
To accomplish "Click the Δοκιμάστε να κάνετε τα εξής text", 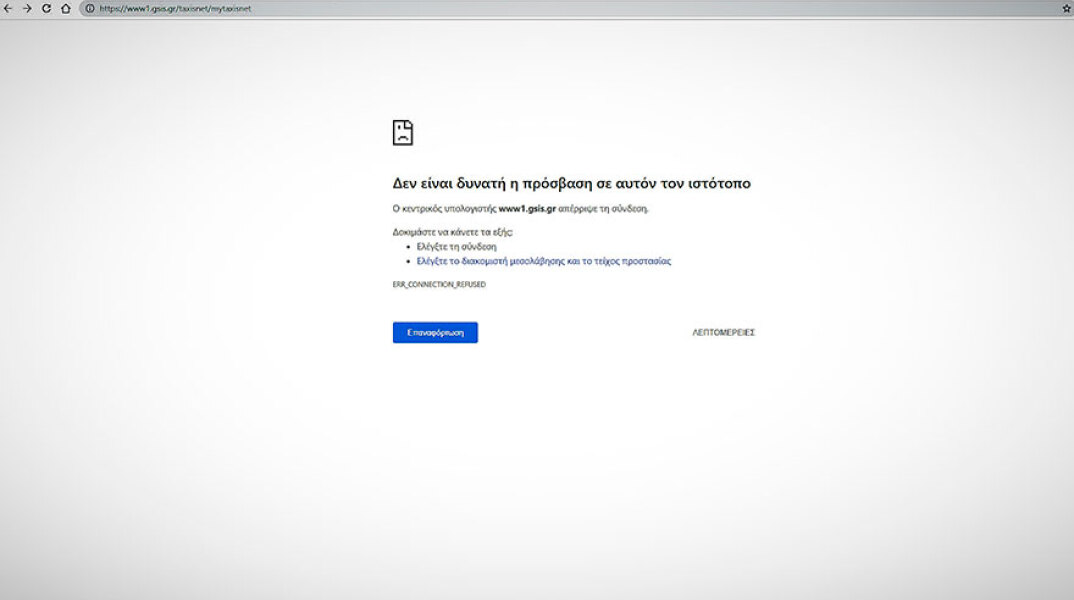I will (x=452, y=232).
